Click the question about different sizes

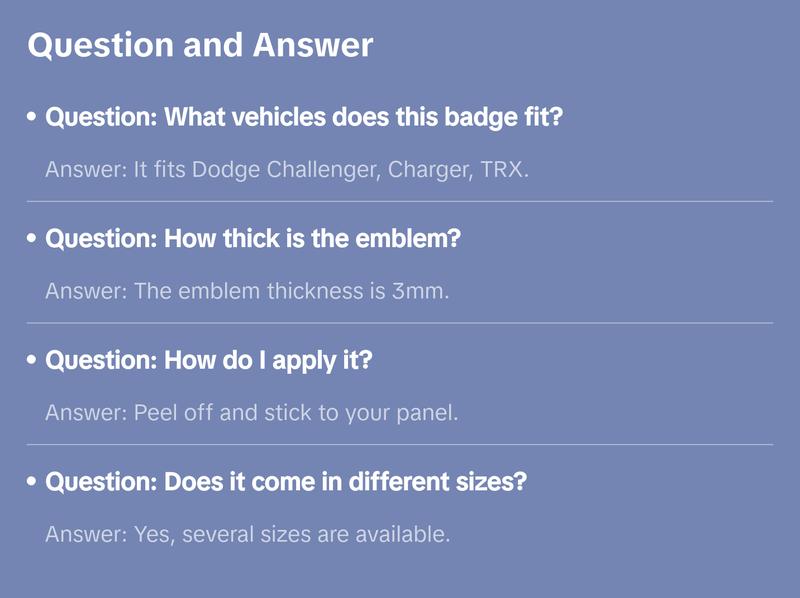tap(286, 482)
